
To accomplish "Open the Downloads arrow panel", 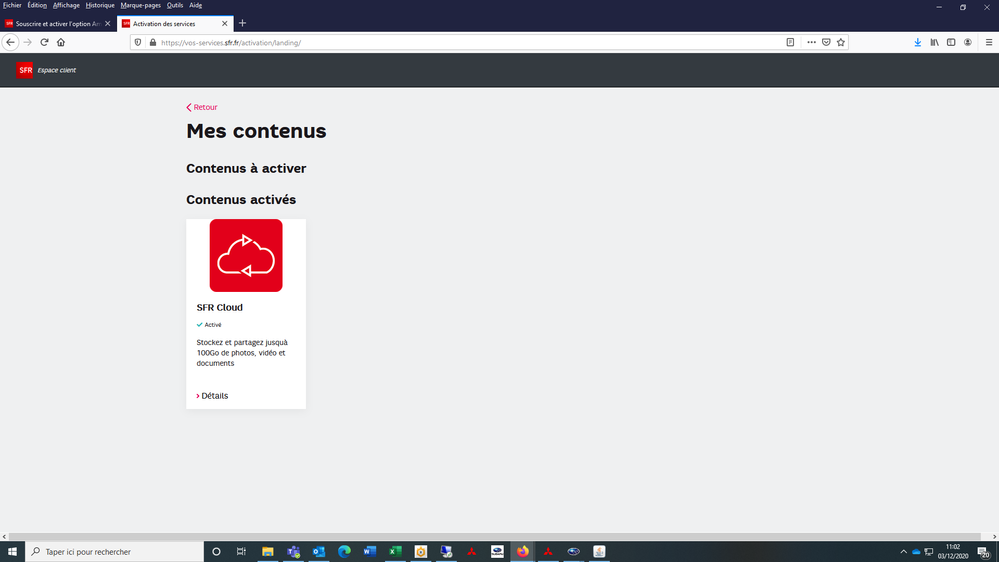I will tap(917, 42).
